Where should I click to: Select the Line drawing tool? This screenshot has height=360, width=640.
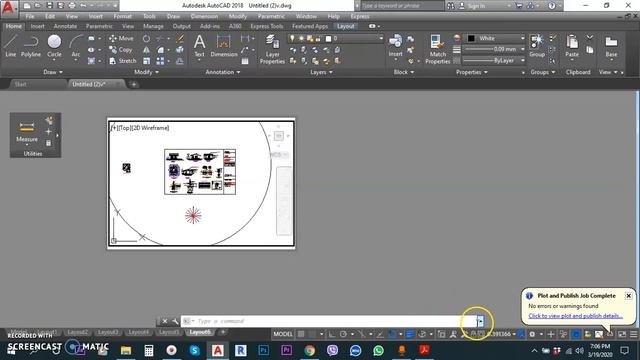(x=11, y=46)
